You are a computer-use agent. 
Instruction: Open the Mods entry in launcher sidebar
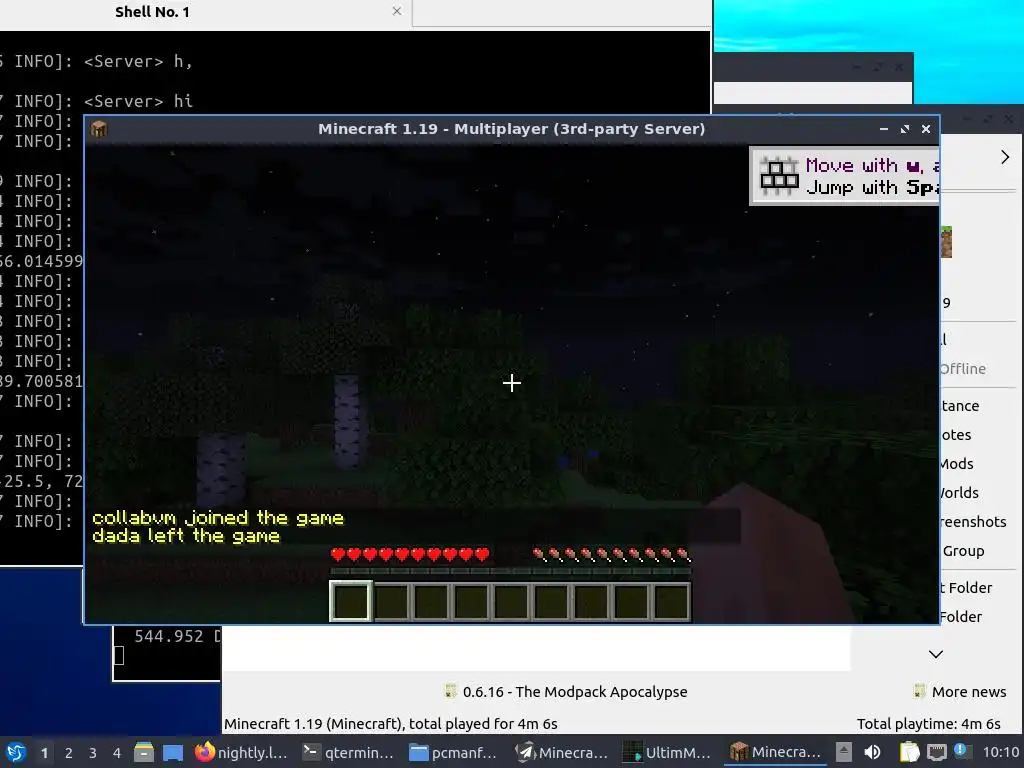(957, 464)
